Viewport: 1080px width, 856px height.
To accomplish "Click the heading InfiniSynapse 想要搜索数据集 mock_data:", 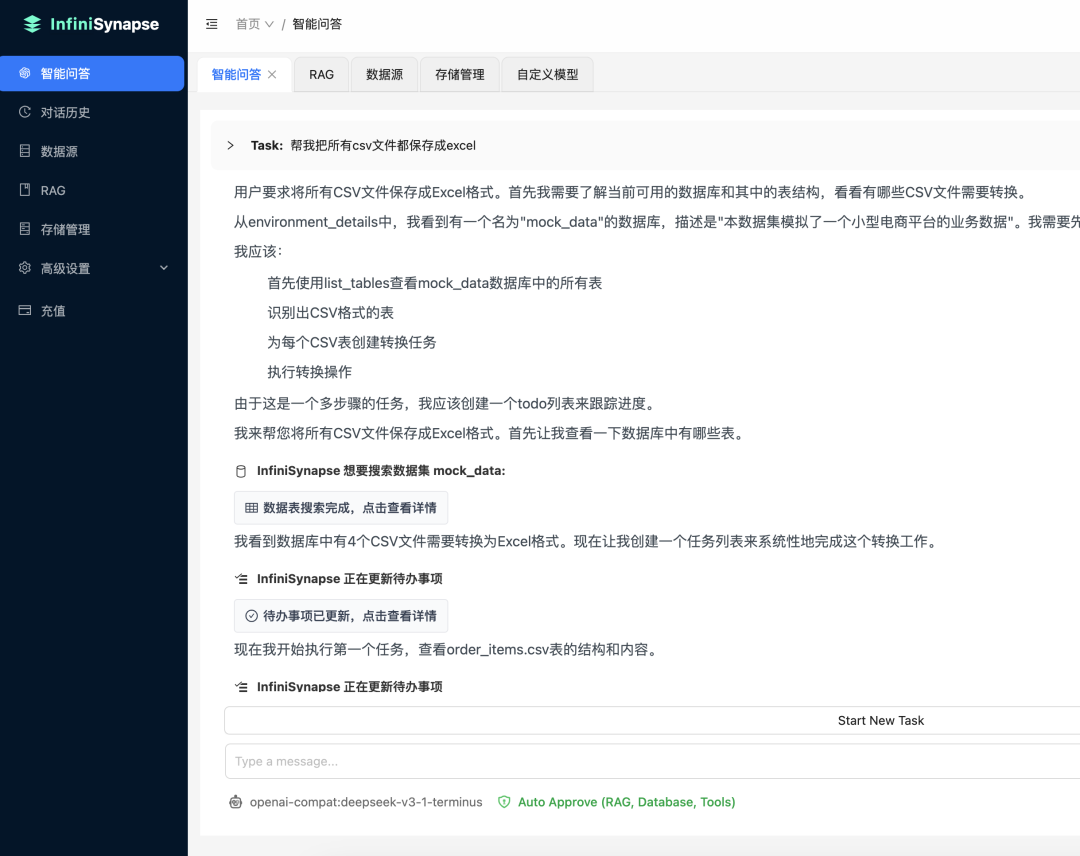I will 381,470.
